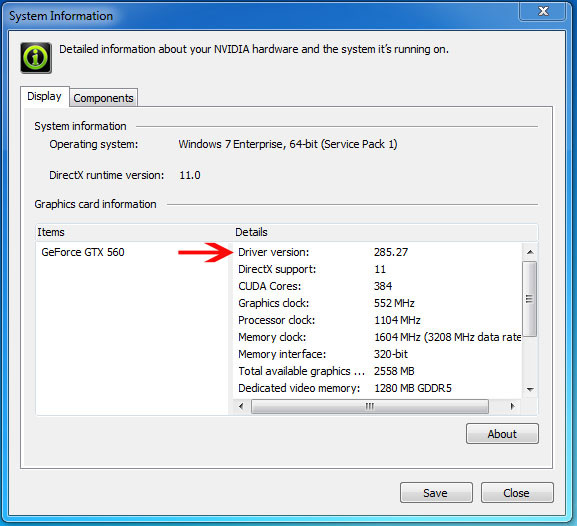
Task: Click the vertical scrollbar up arrow
Action: pos(530,252)
